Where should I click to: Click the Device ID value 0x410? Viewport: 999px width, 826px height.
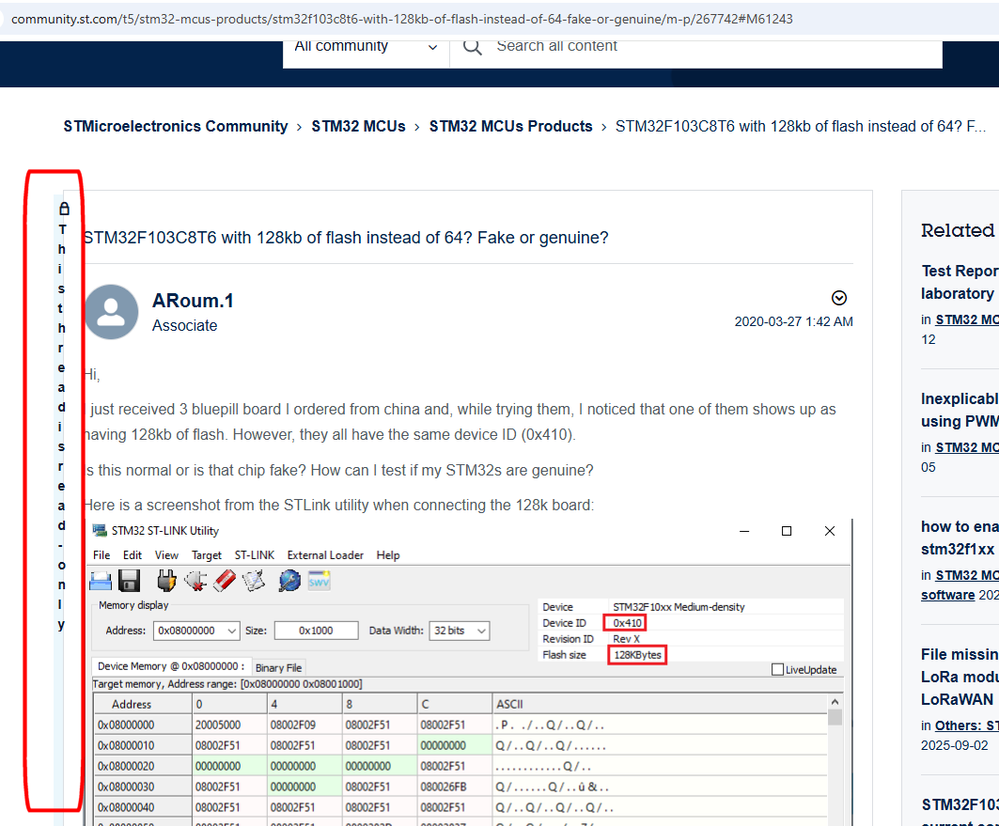(628, 623)
